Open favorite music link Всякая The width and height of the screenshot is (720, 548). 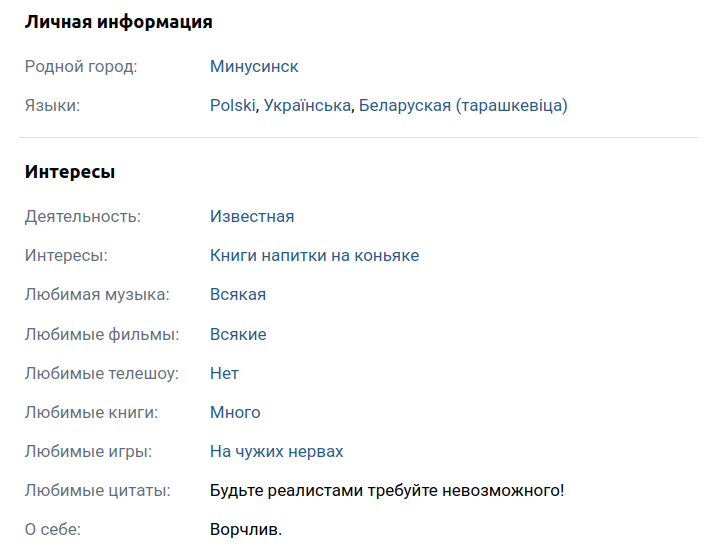[x=238, y=294]
